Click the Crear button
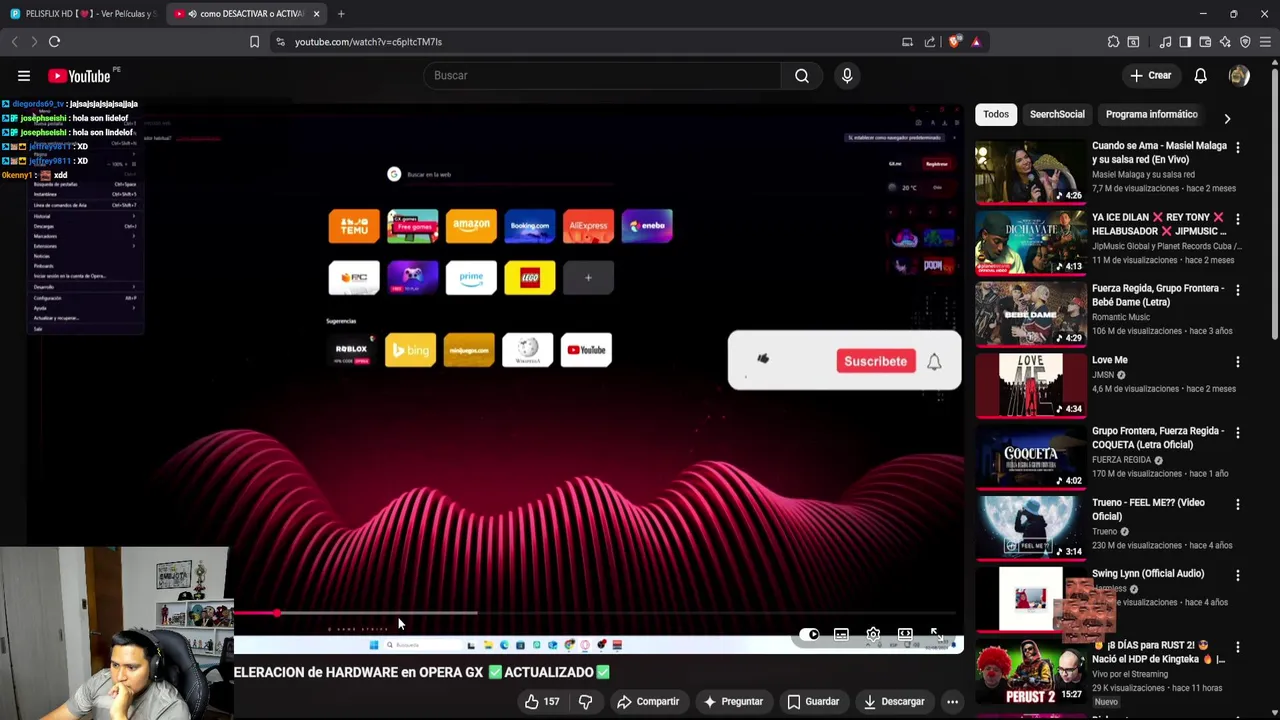Image resolution: width=1280 pixels, height=720 pixels. pos(1150,75)
